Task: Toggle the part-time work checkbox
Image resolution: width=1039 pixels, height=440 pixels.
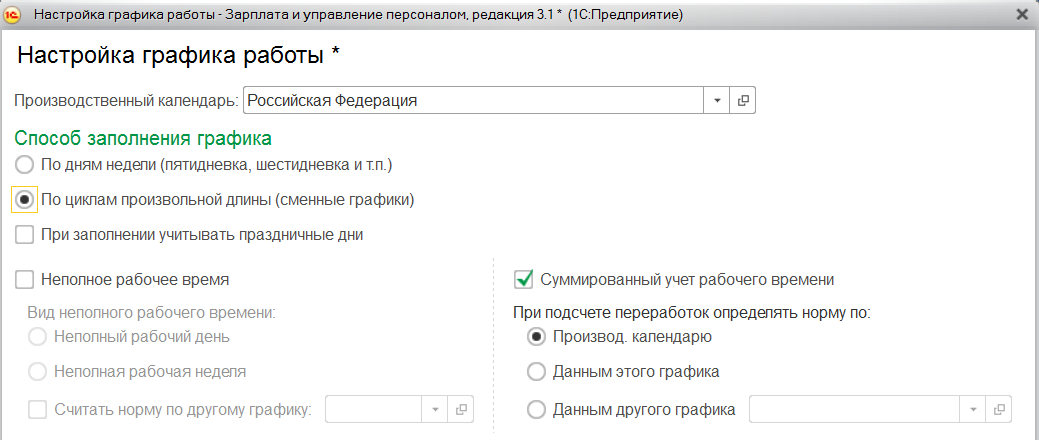Action: coord(25,280)
